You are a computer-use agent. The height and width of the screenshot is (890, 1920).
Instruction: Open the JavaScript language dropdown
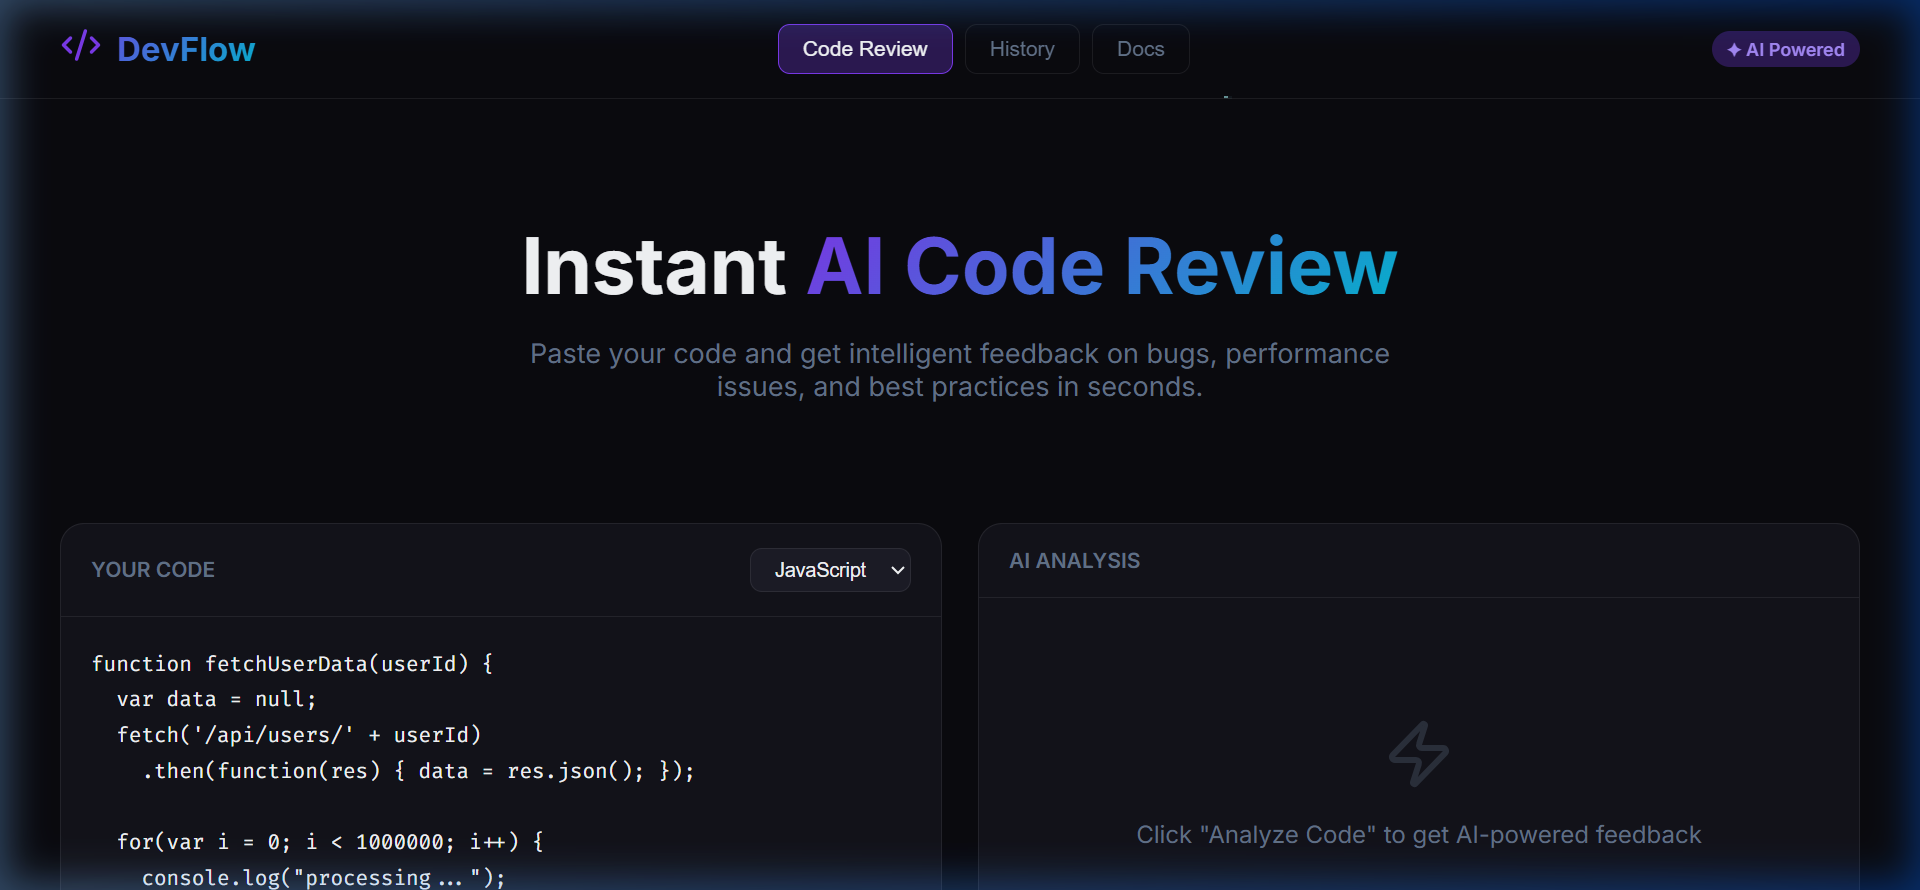pos(829,570)
